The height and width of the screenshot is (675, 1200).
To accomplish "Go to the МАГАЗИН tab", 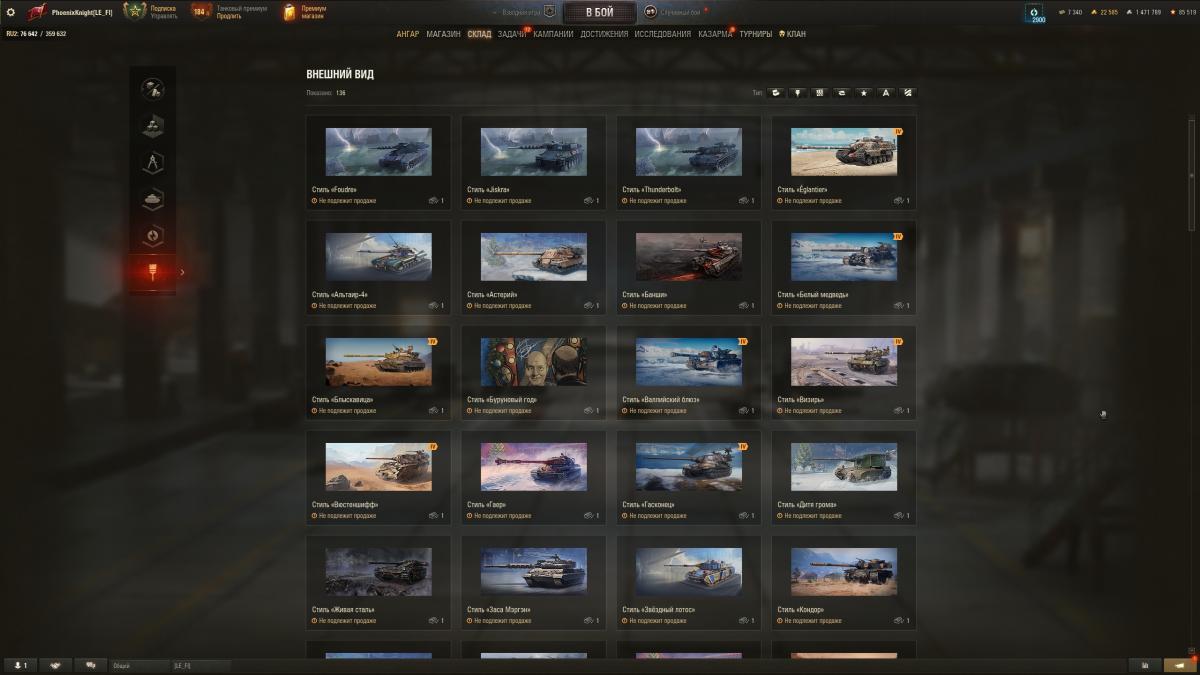I will point(443,34).
